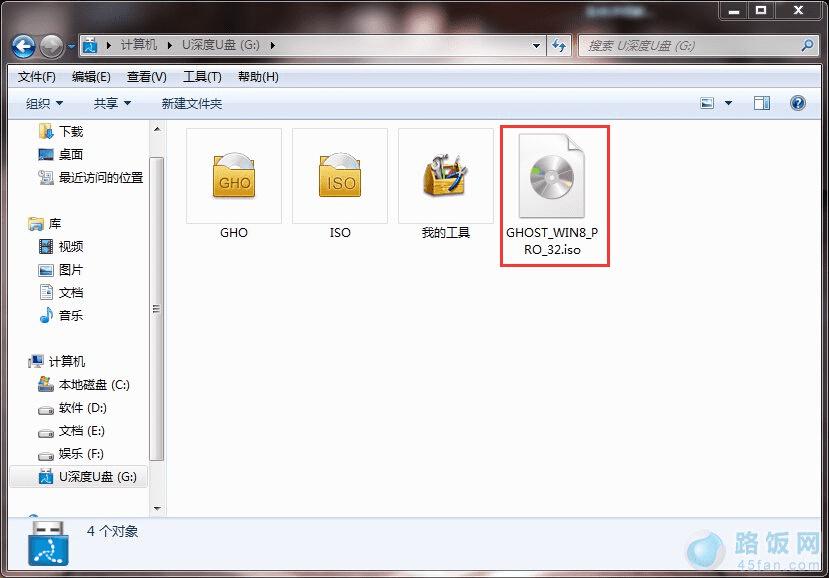Click the navigation pane scrollbar thumb
This screenshot has width=829, height=578.
tap(156, 309)
